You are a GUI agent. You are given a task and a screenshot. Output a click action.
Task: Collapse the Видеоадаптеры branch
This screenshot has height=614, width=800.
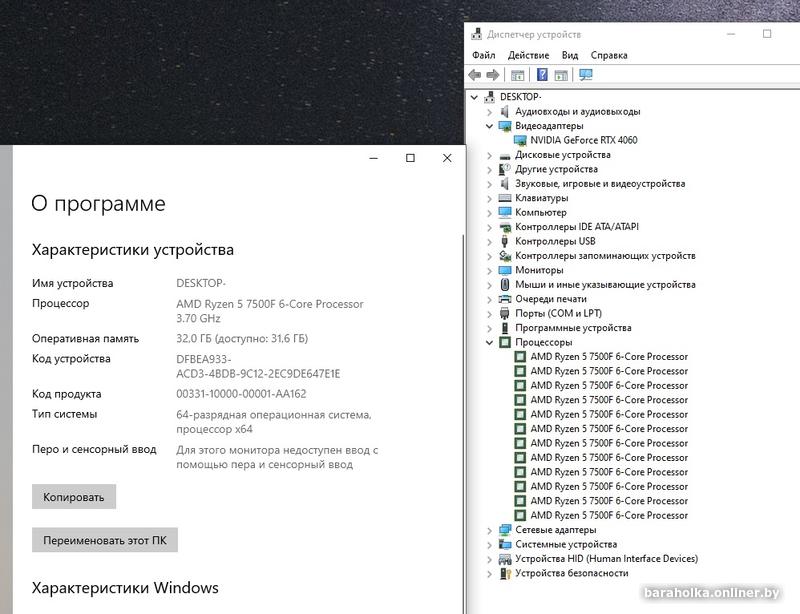coord(489,126)
